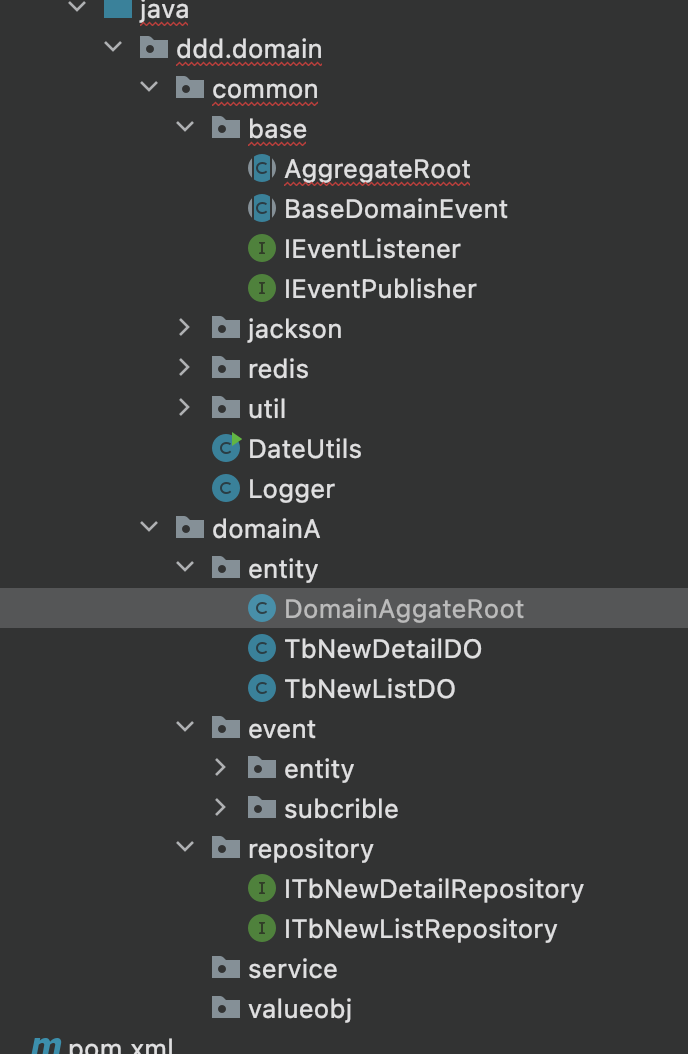Expand the subcrible folder under event
The width and height of the screenshot is (688, 1054).
pos(220,808)
